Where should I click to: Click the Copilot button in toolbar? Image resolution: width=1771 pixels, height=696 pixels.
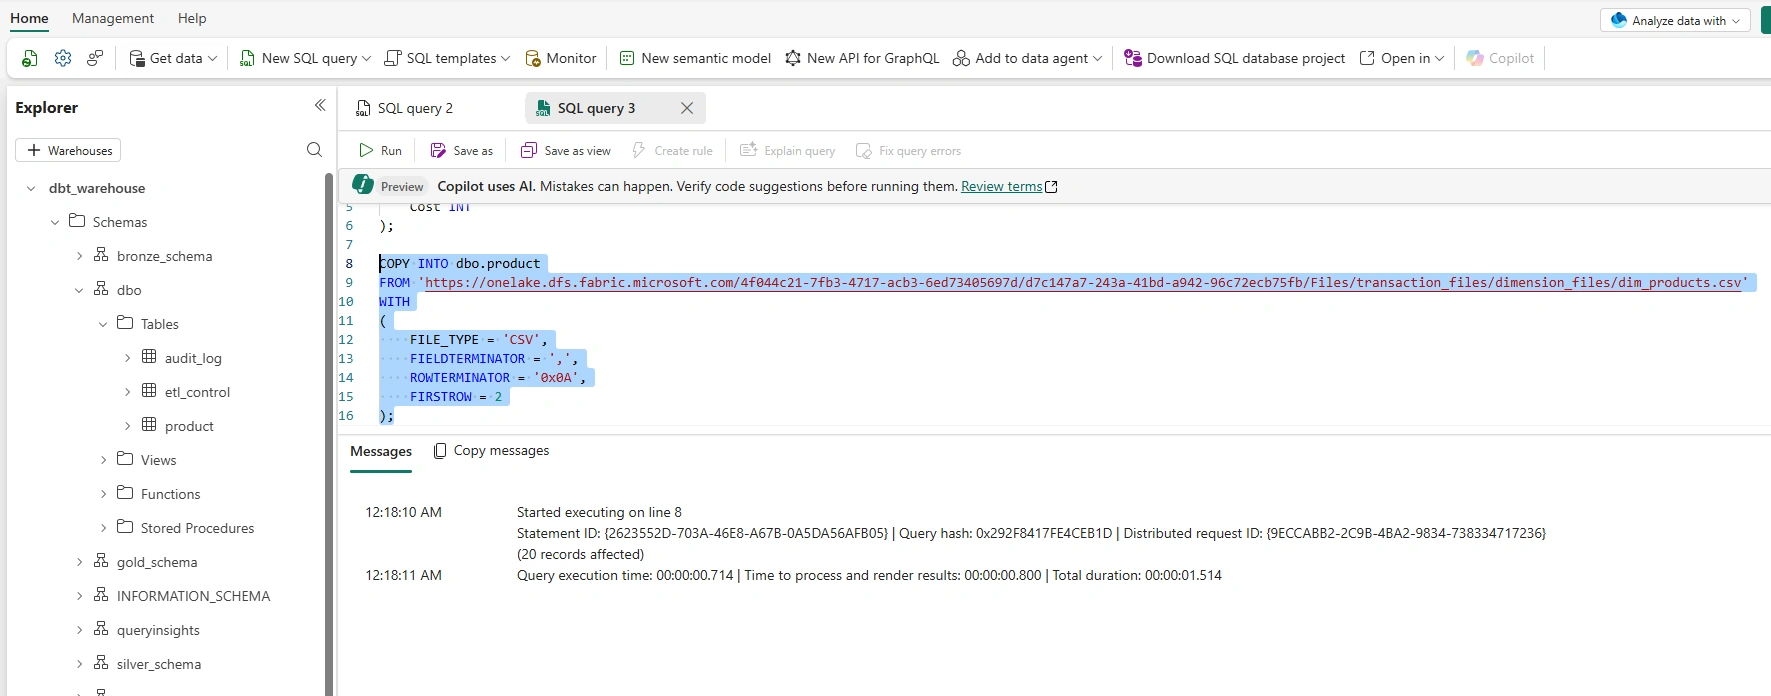tap(1500, 58)
